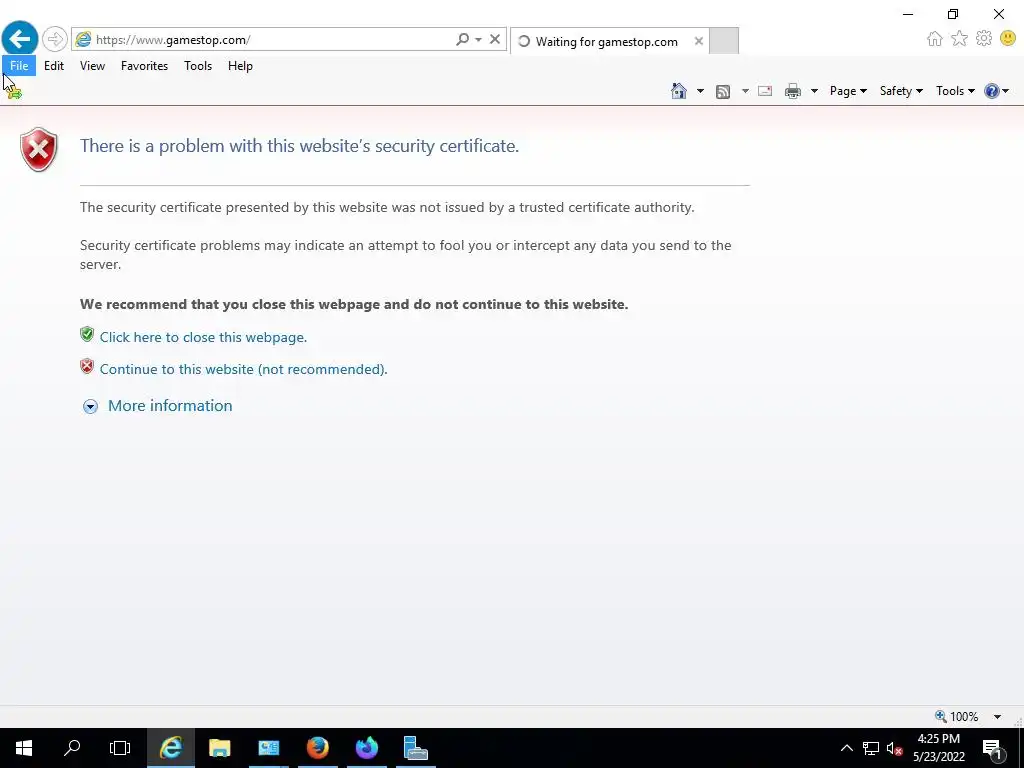This screenshot has height=768, width=1024.
Task: Show hidden system tray icons
Action: 846,748
